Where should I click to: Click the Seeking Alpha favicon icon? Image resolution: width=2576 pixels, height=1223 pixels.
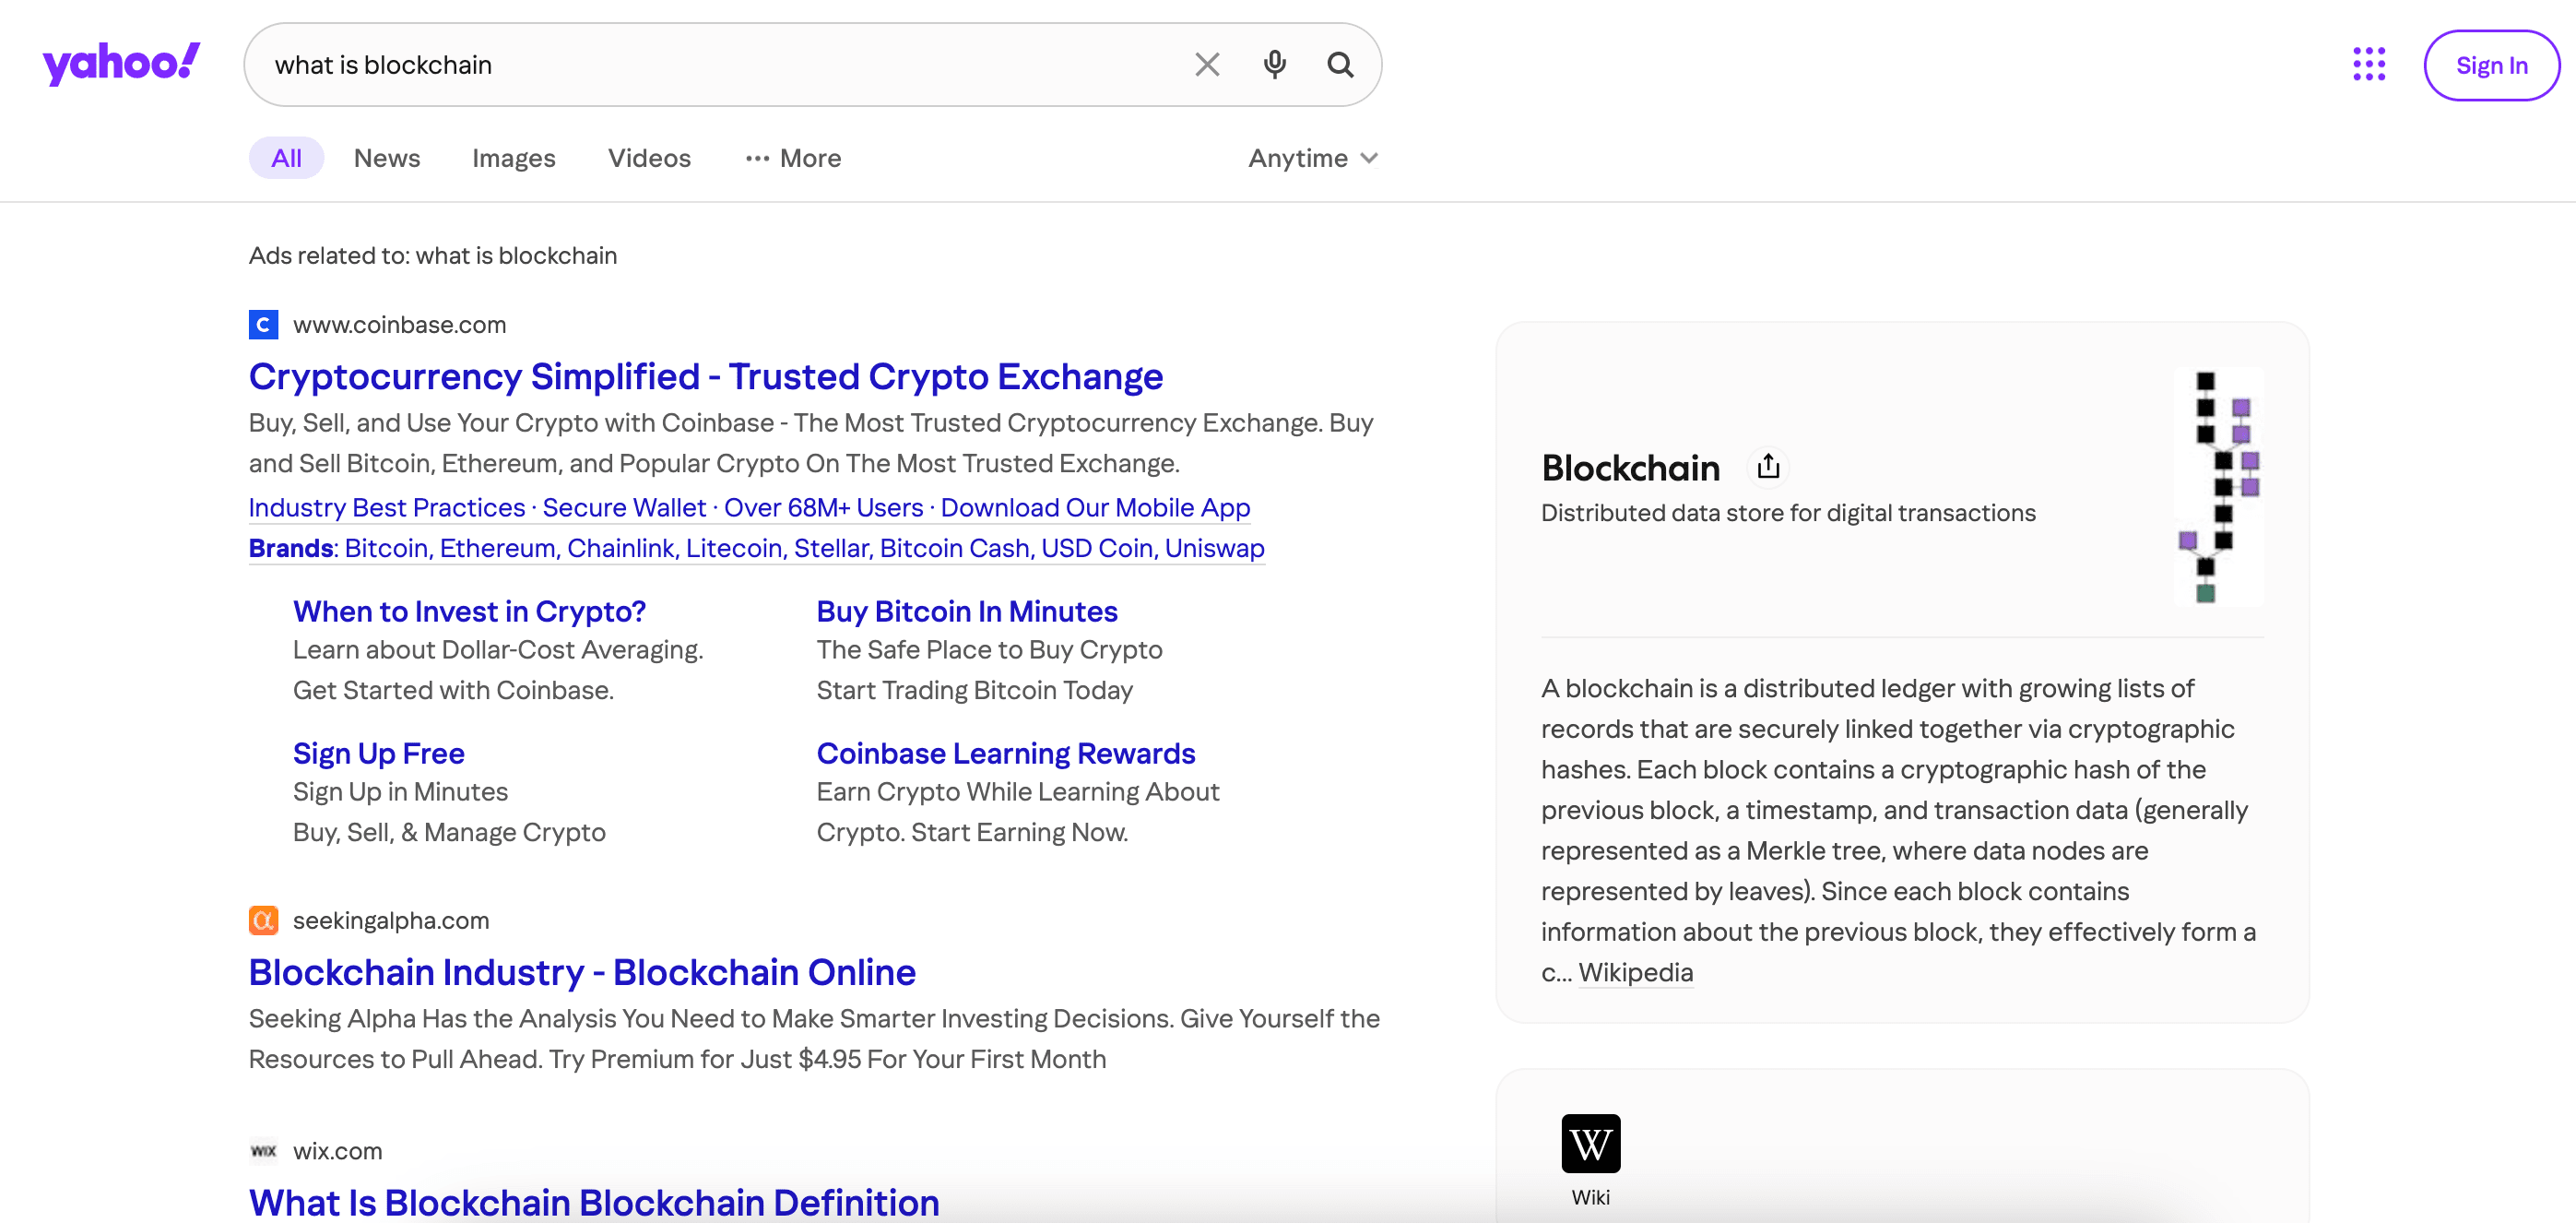[x=263, y=919]
